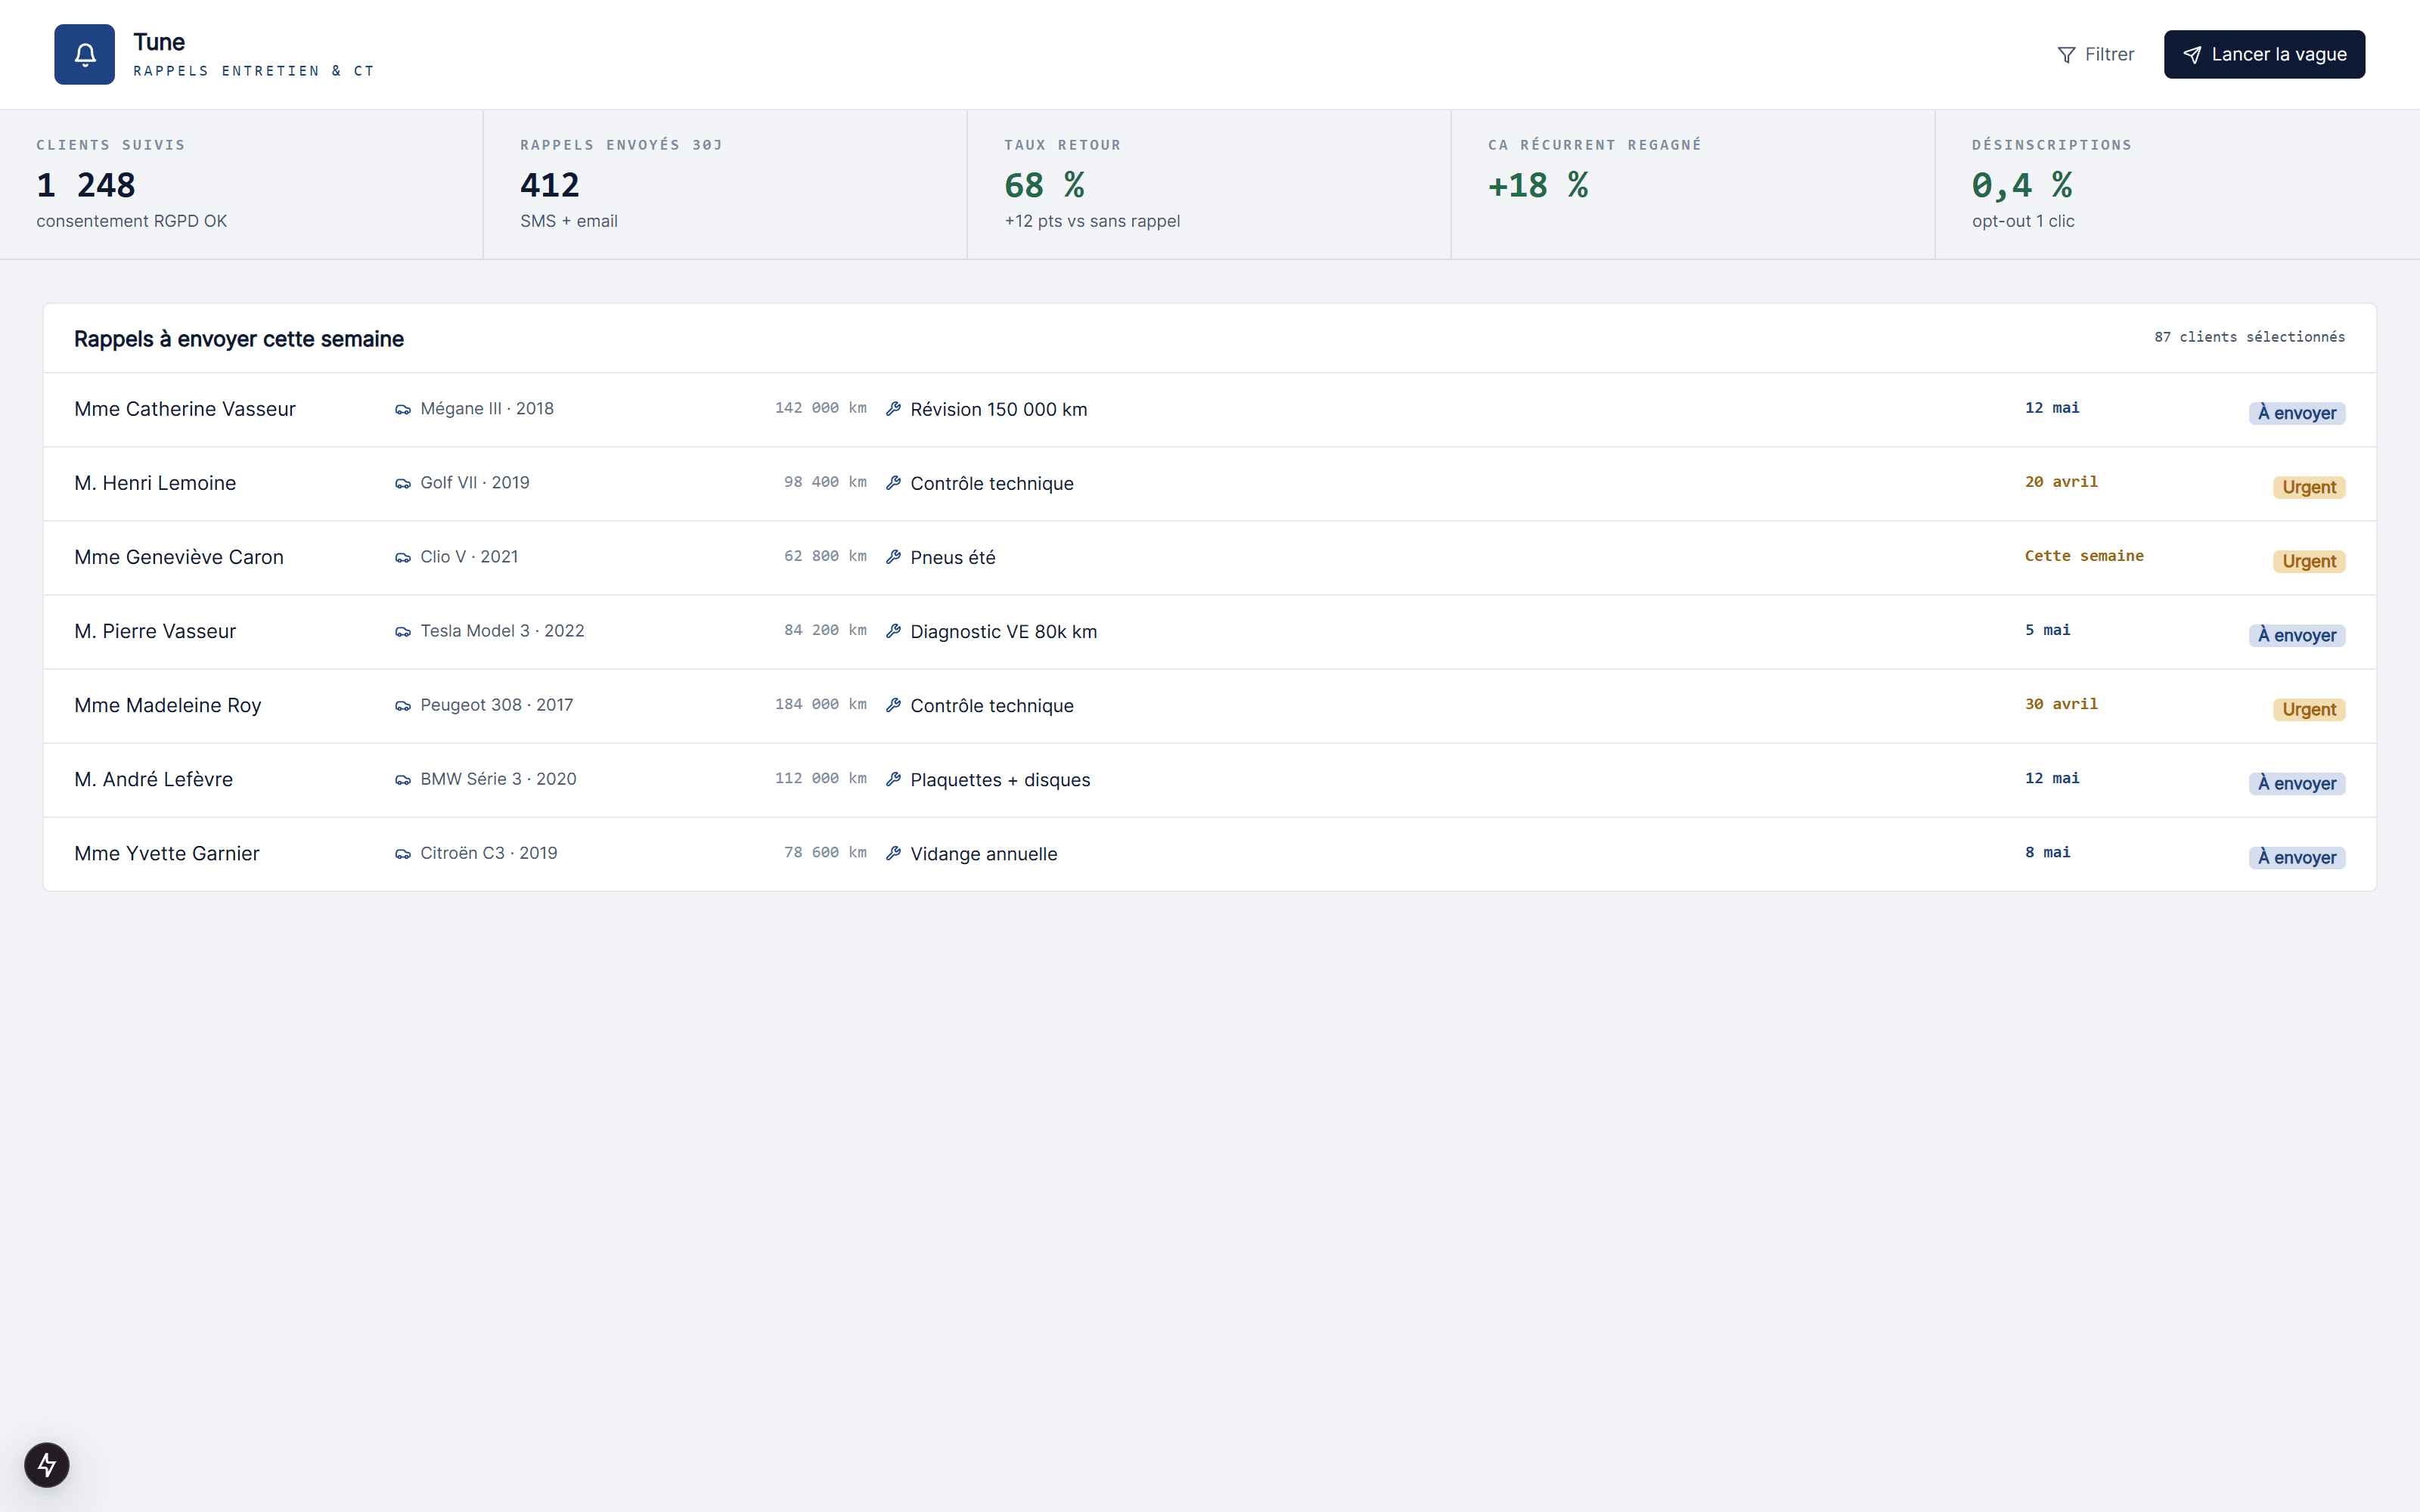Click the À envoyer badge for Pierre Vasseur
Screen dimensions: 2420x1512
[2296, 635]
